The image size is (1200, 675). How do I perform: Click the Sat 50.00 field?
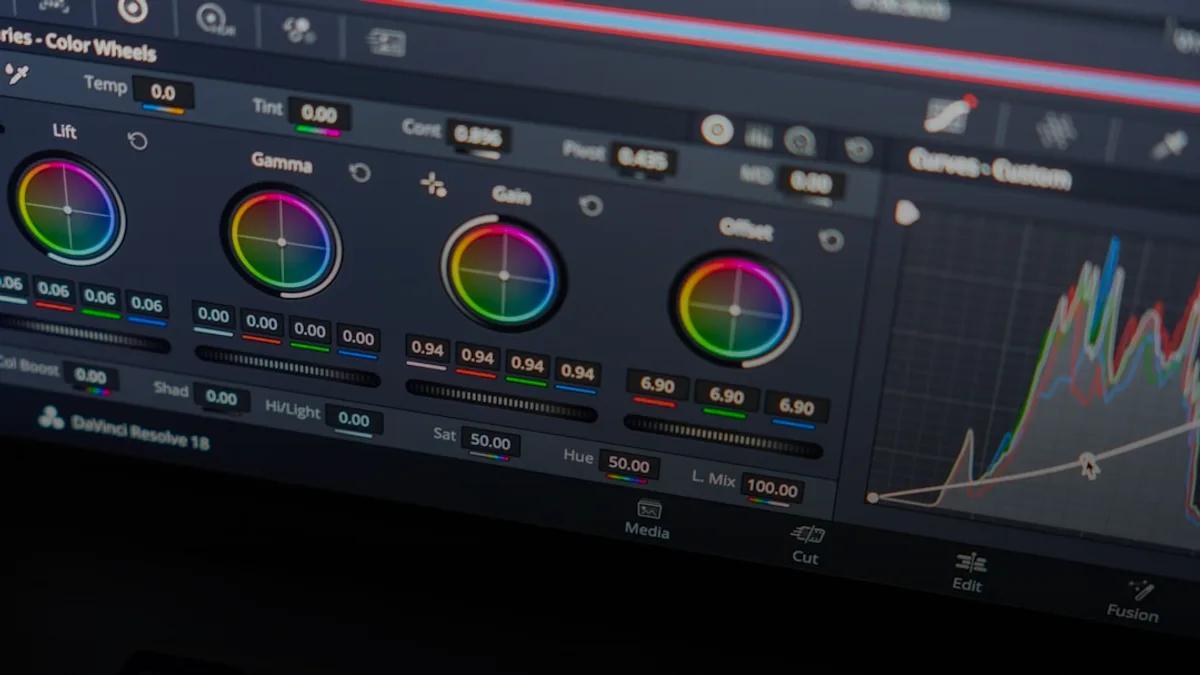(490, 442)
